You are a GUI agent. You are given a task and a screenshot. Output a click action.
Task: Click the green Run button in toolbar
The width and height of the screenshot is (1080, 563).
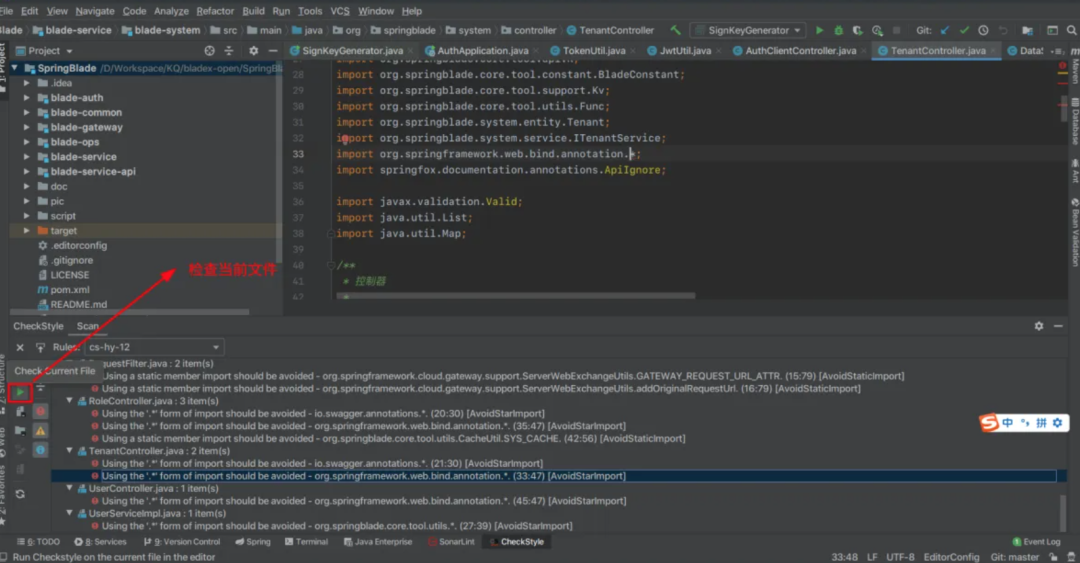tap(819, 30)
